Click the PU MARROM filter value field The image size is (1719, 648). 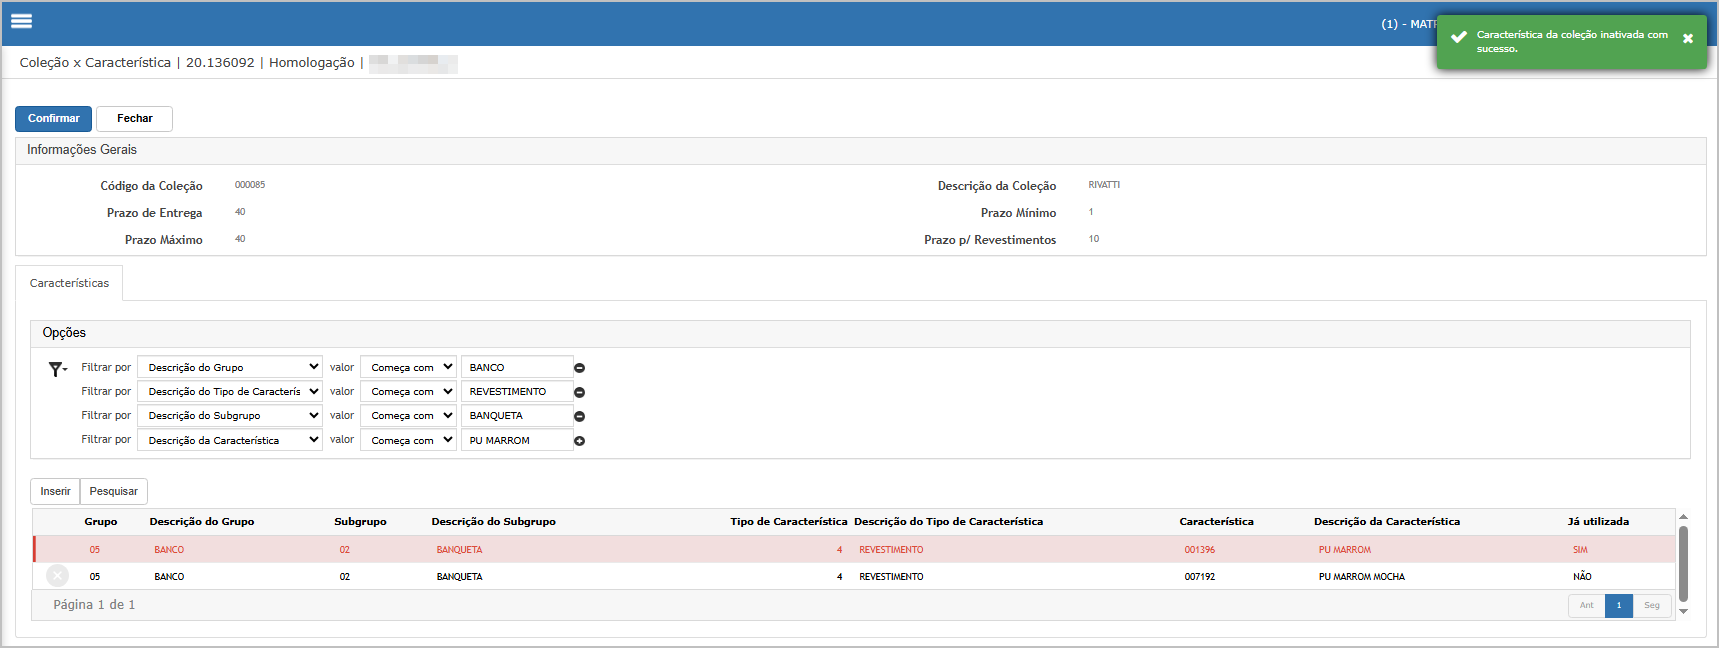pyautogui.click(x=516, y=440)
